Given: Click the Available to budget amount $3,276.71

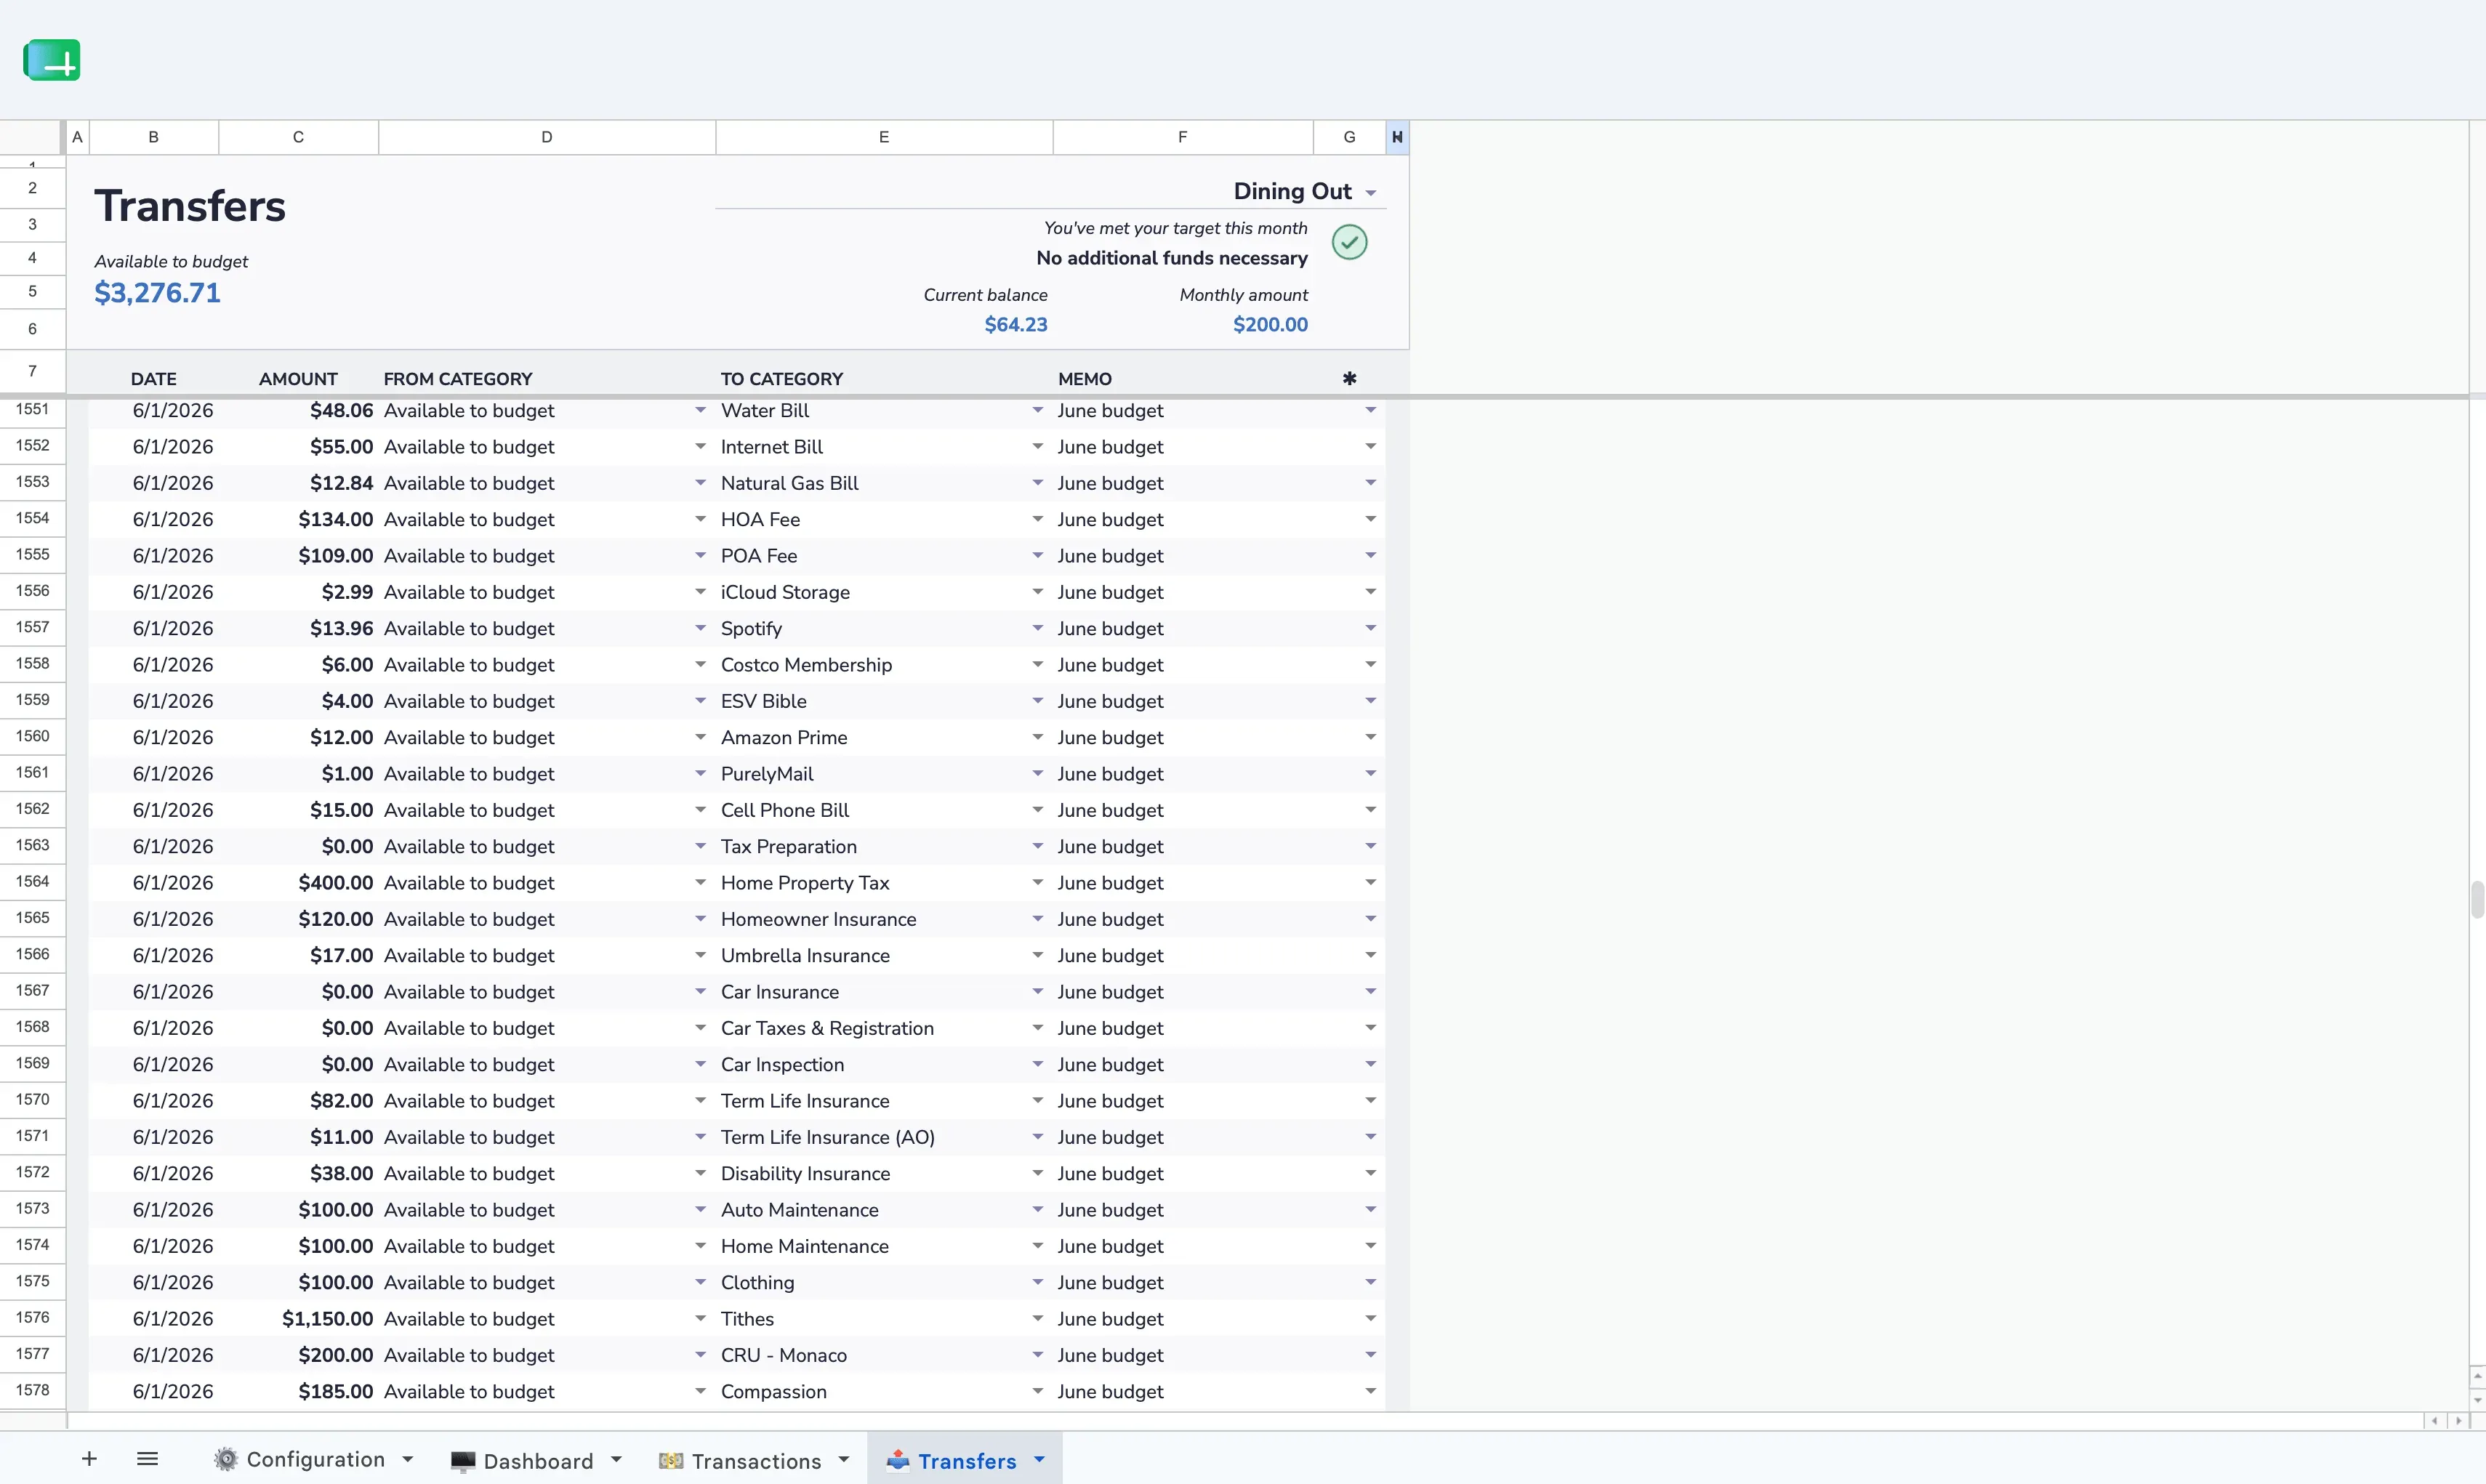Looking at the screenshot, I should (x=157, y=293).
